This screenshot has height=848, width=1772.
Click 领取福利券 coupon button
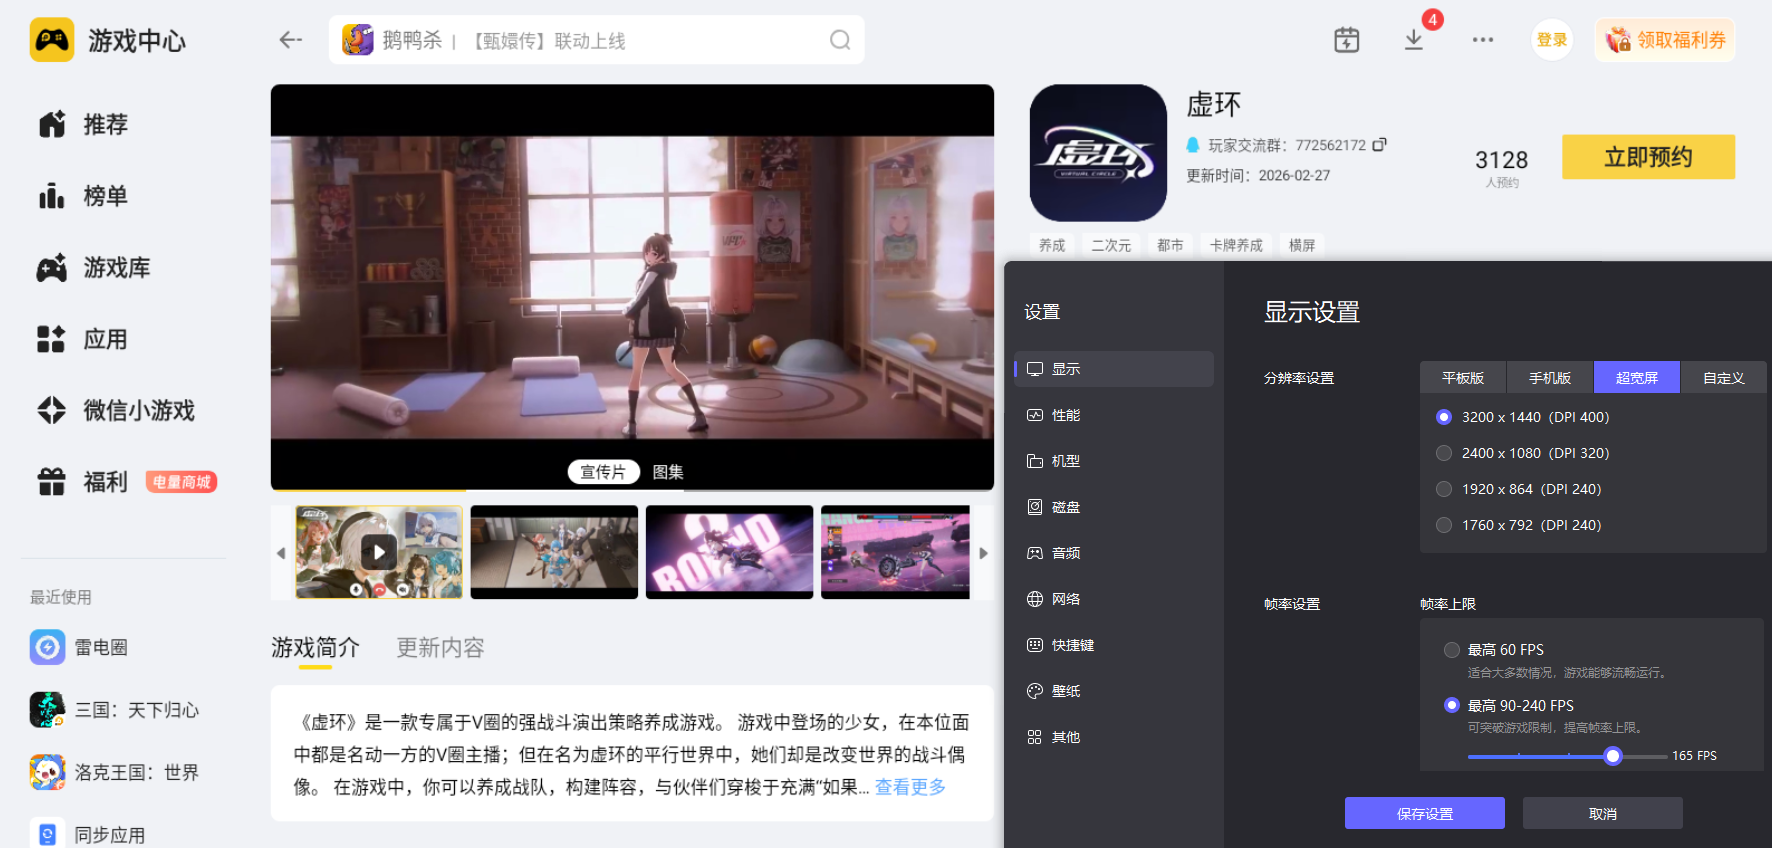tap(1665, 40)
